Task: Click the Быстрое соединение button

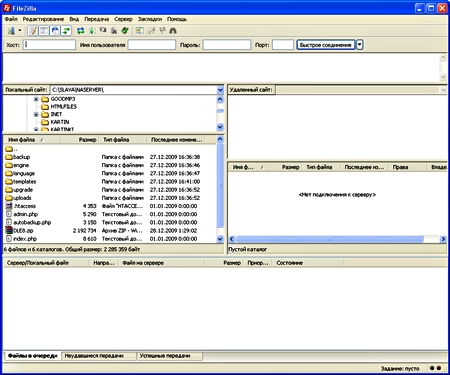Action: (x=326, y=45)
